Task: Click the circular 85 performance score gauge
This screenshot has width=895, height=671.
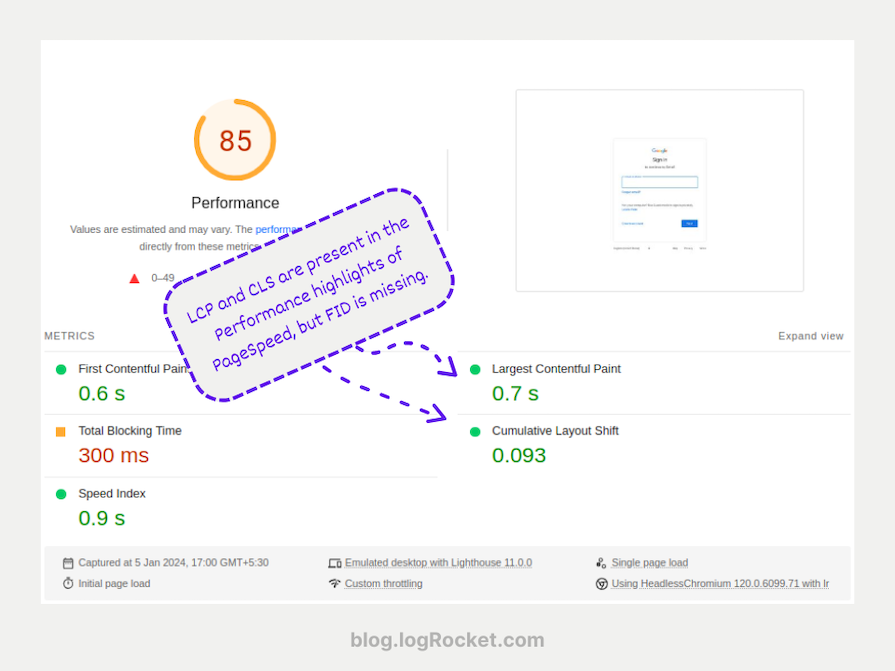Action: click(x=234, y=140)
